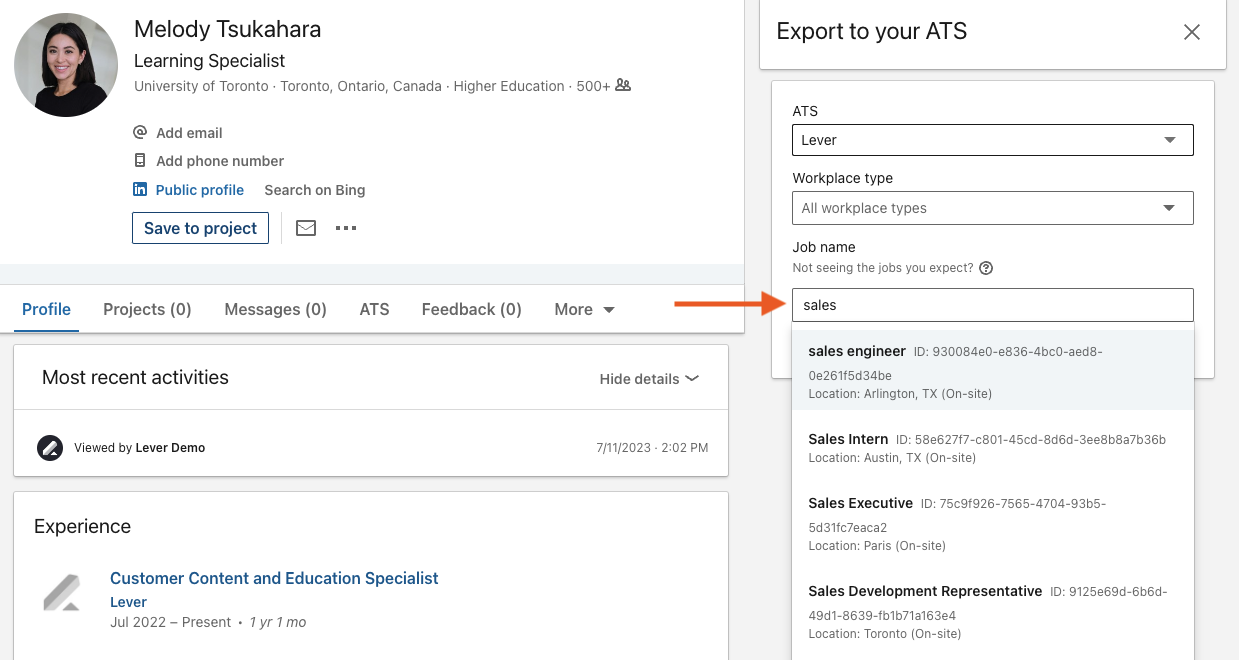
Task: Open the message envelope icon
Action: click(x=306, y=228)
